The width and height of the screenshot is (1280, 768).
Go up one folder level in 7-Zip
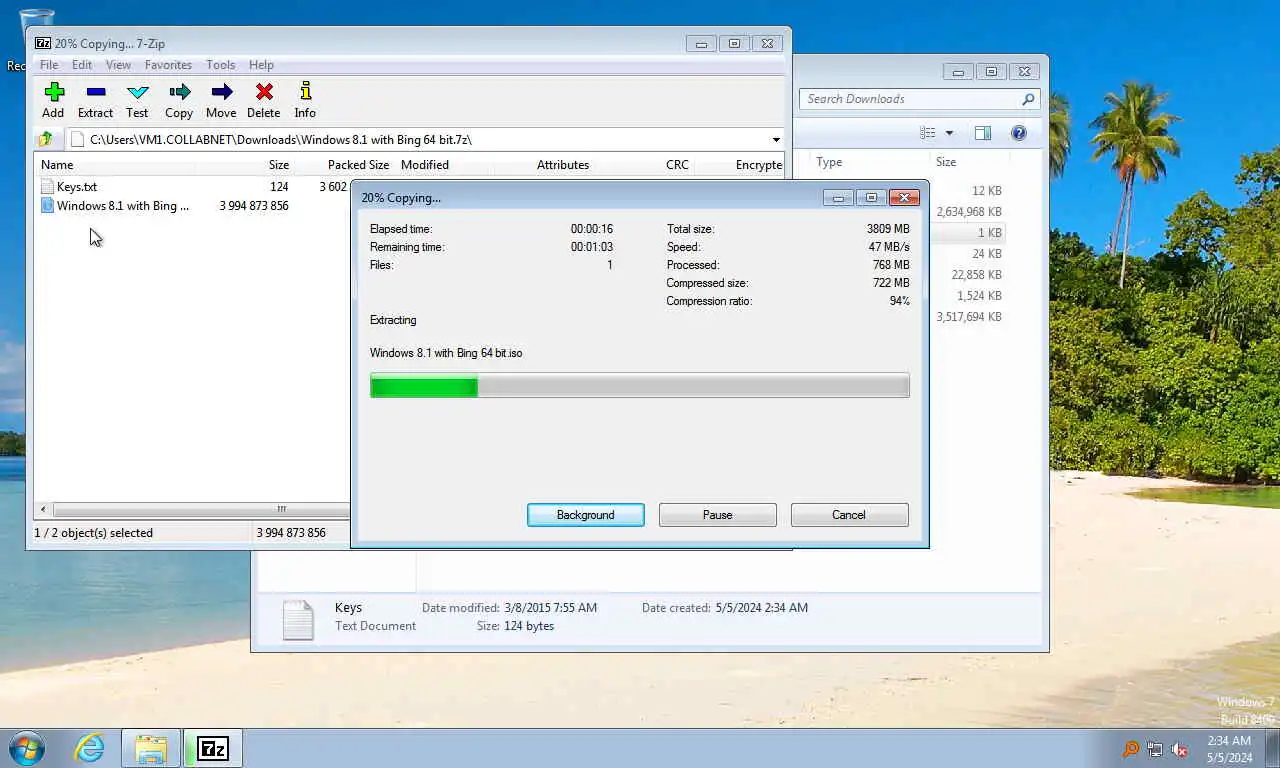pyautogui.click(x=45, y=139)
